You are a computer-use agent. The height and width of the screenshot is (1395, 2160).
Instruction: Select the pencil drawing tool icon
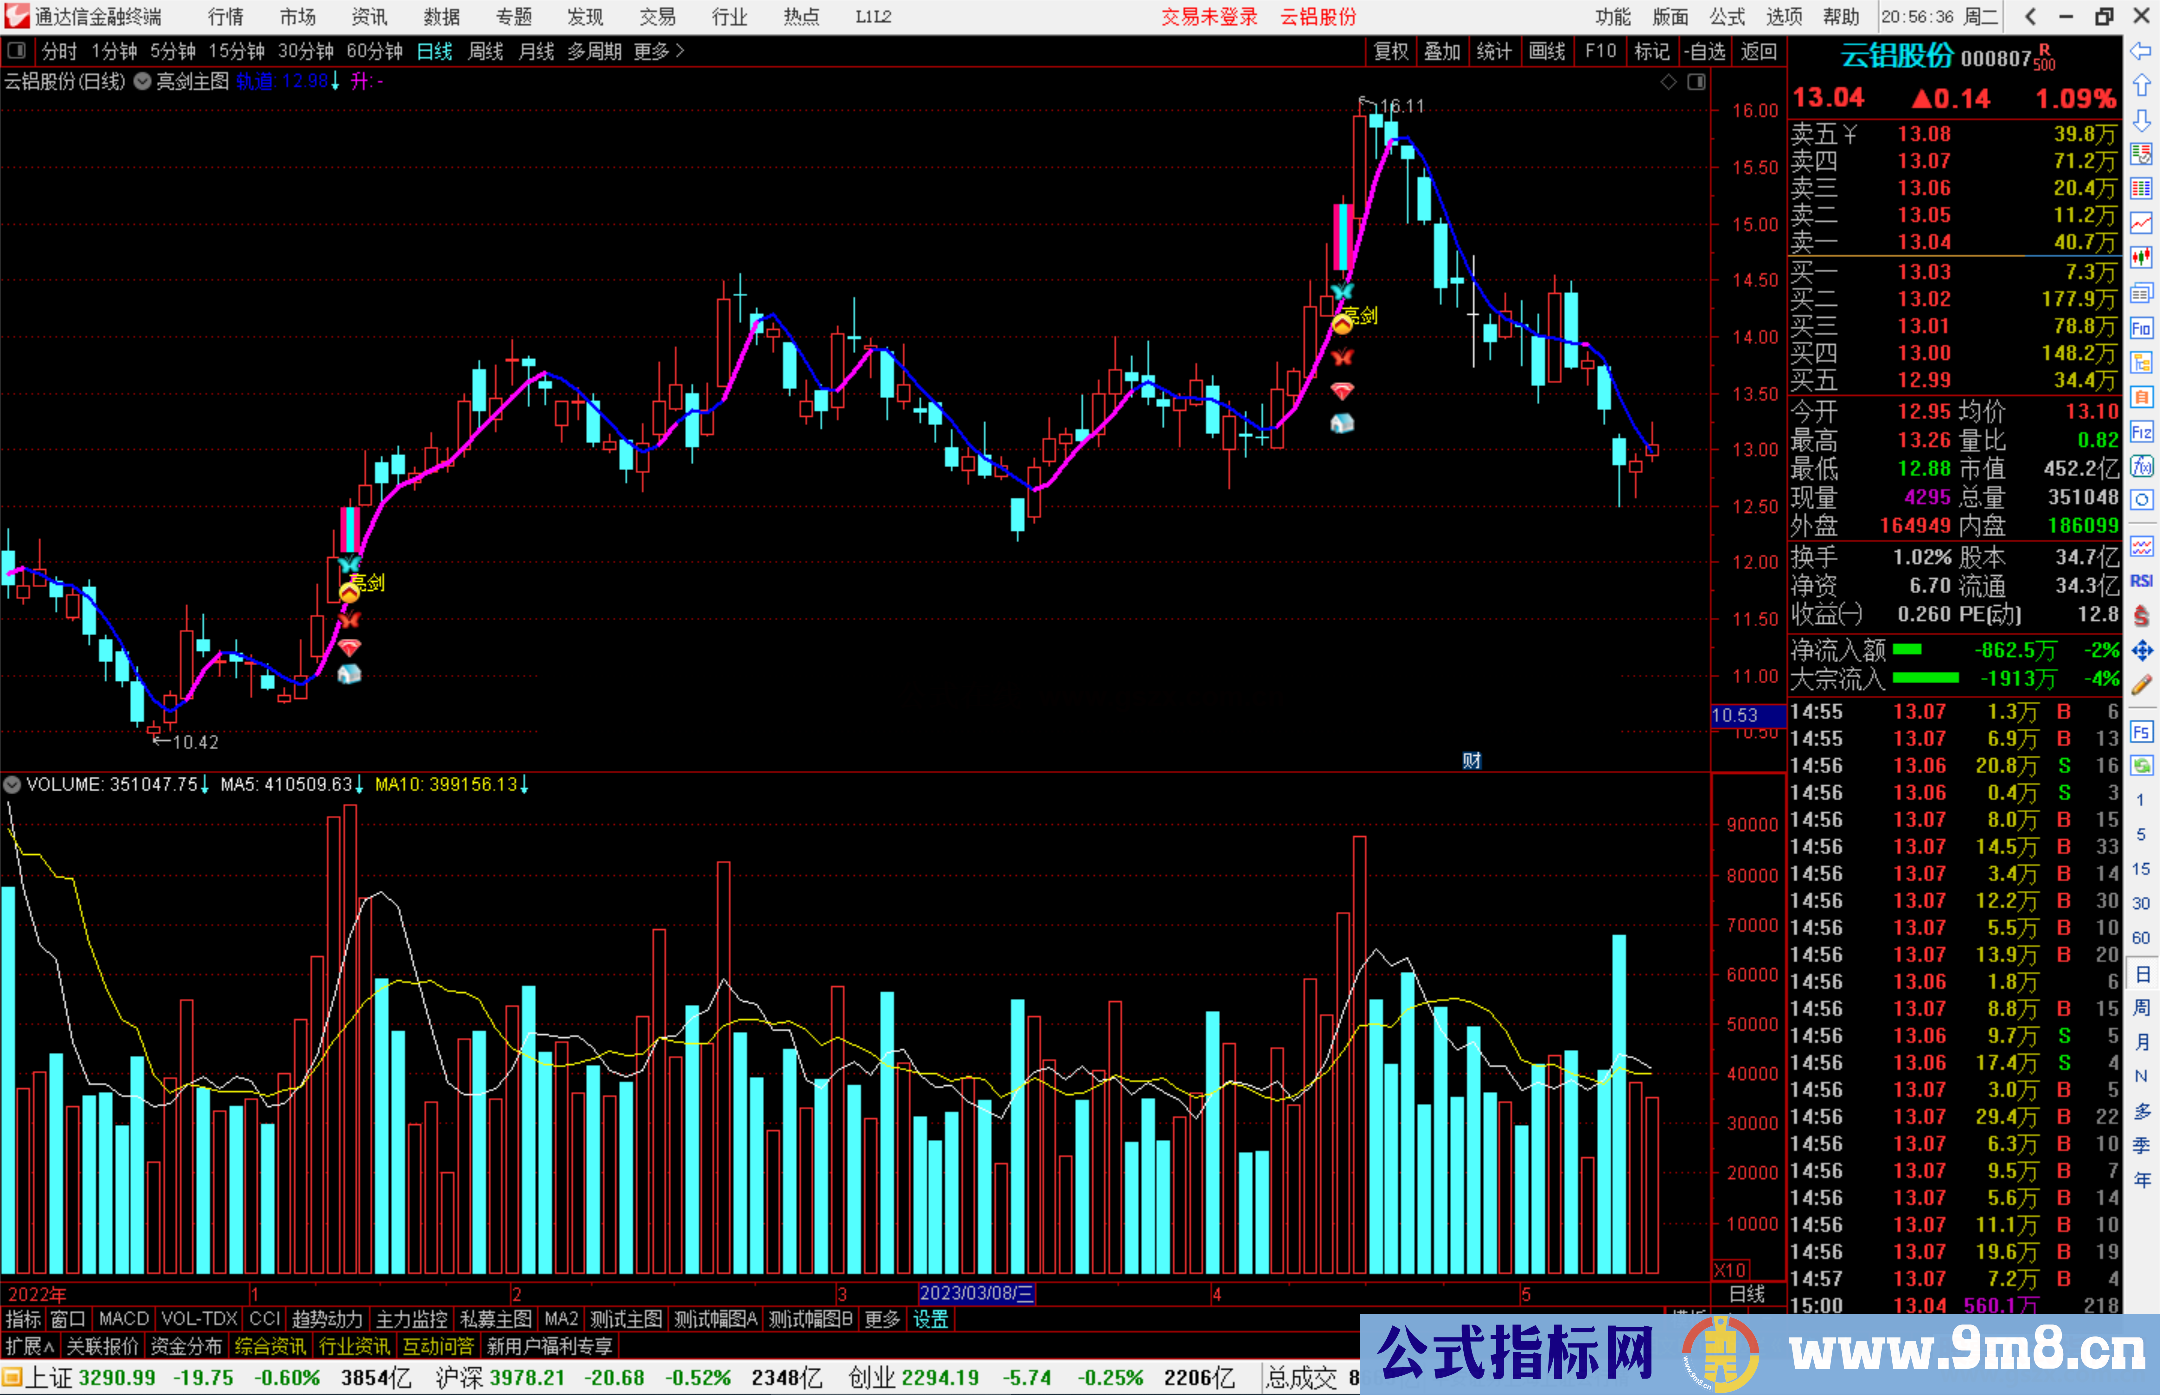2141,685
